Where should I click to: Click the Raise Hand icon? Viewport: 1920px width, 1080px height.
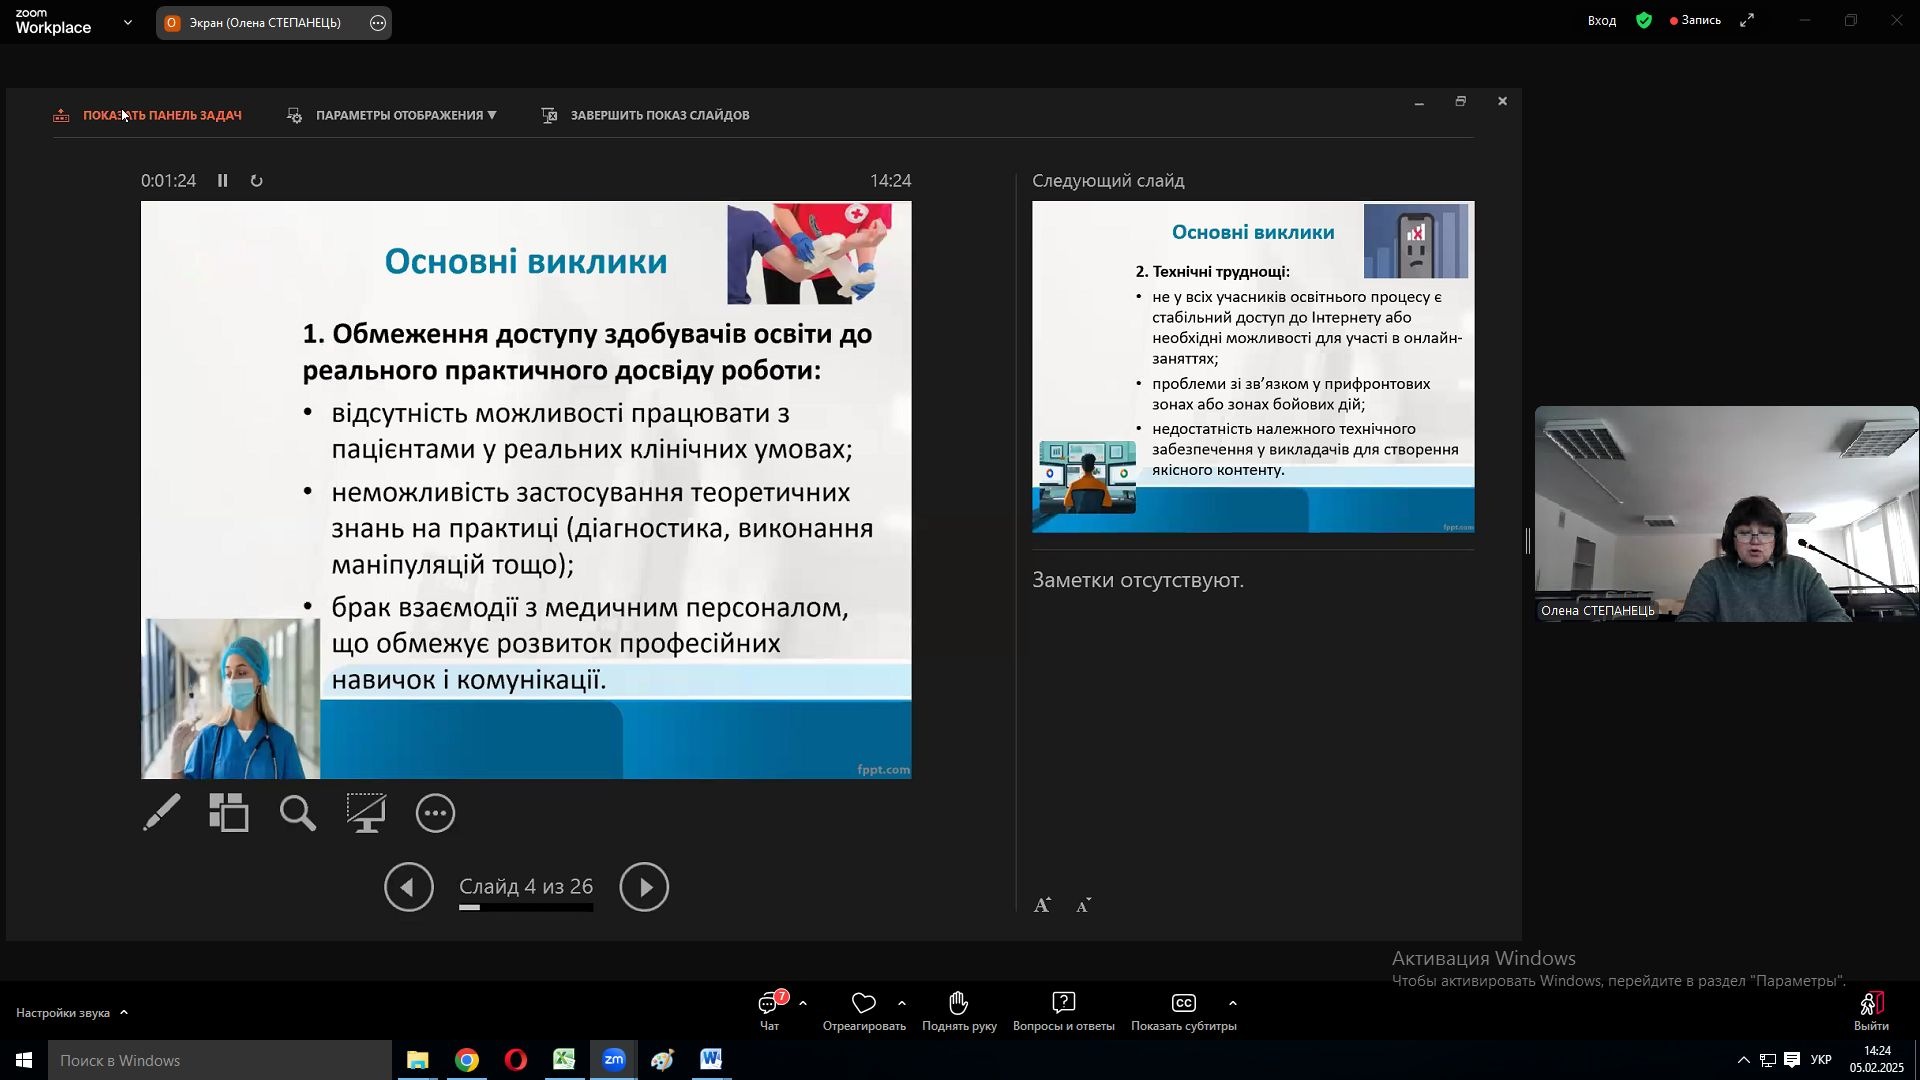(x=958, y=1005)
